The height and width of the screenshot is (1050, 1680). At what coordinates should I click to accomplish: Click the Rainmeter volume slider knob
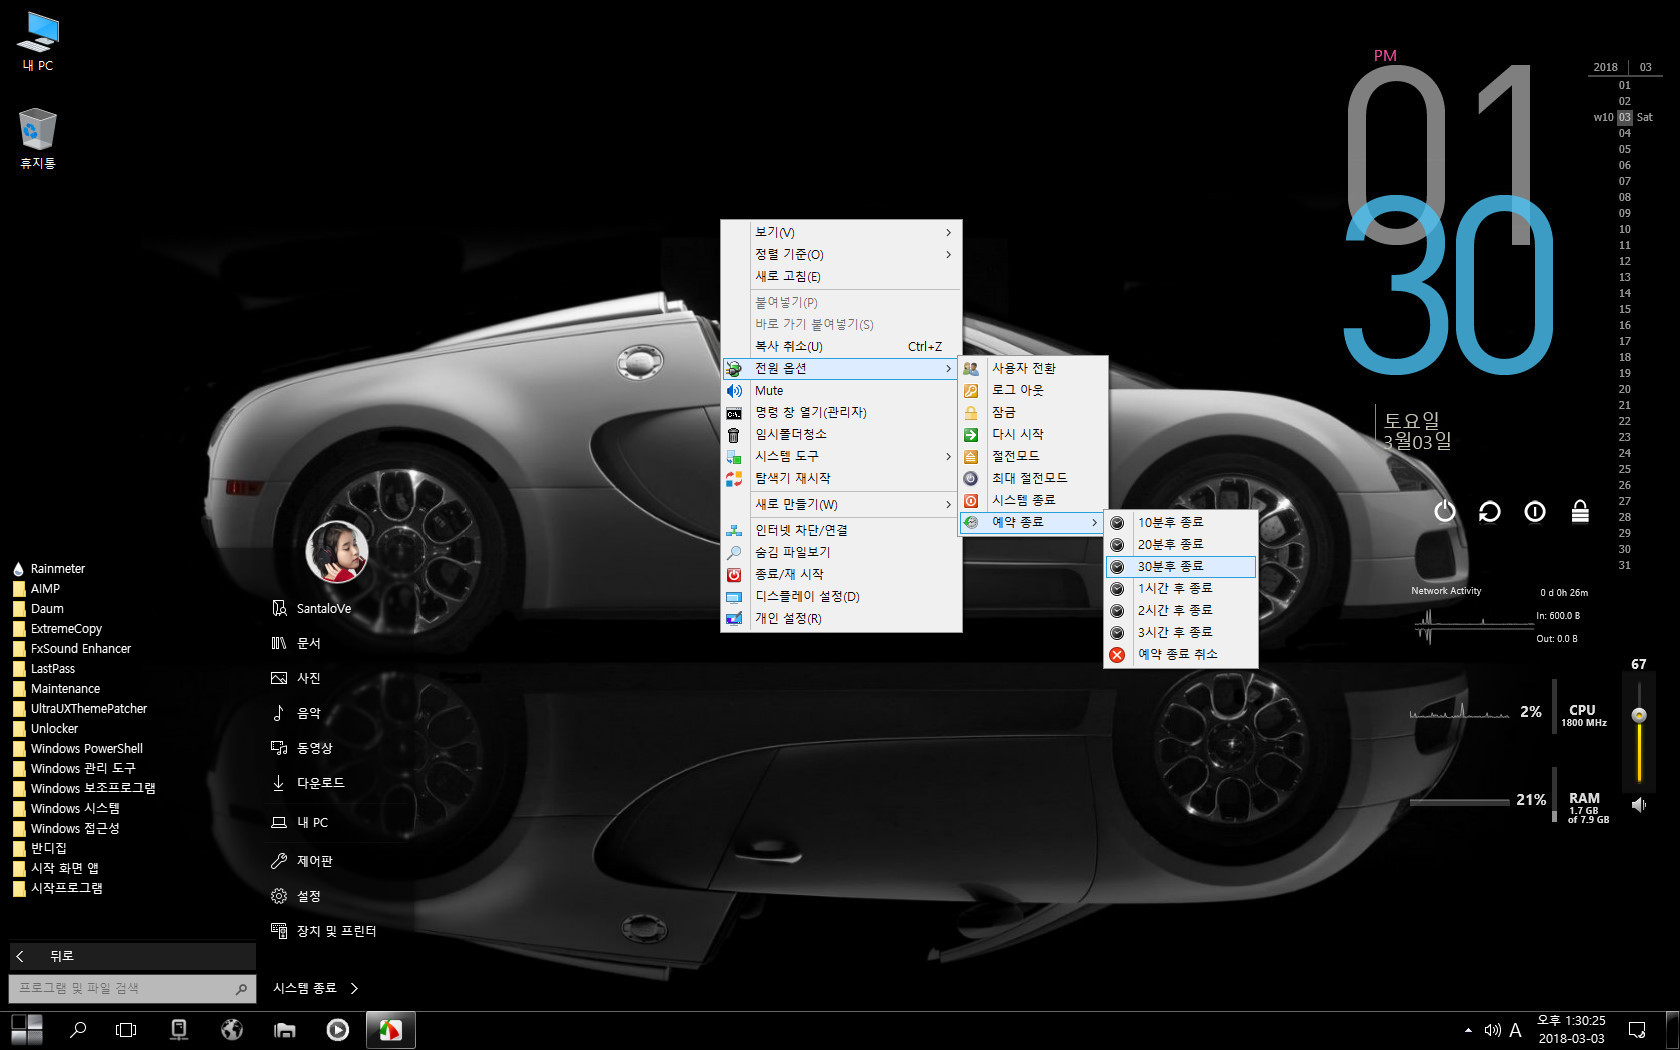pyautogui.click(x=1639, y=715)
